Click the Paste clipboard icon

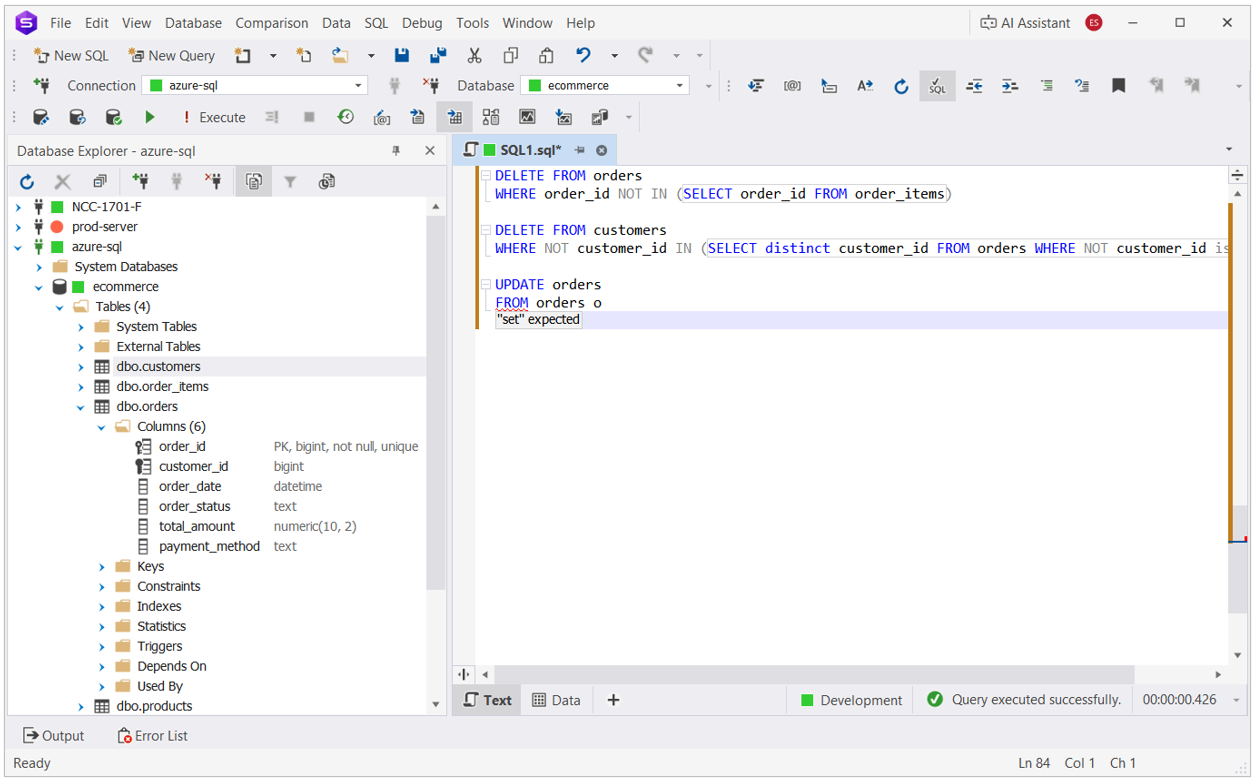pos(546,56)
